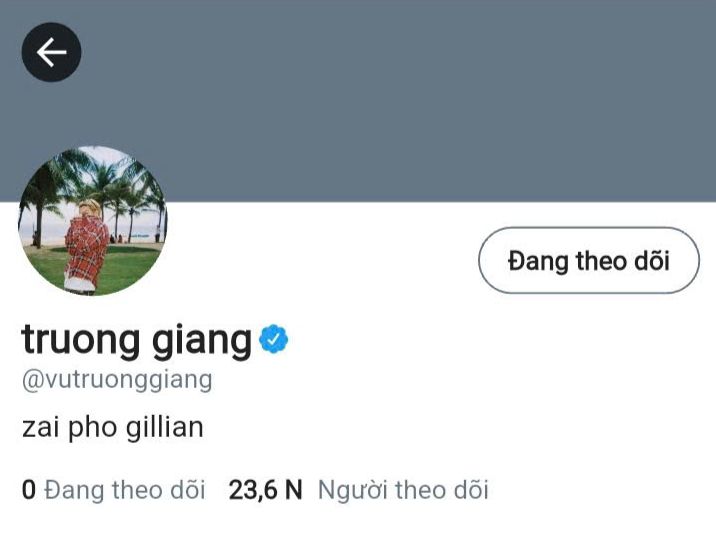Click the following count number 0
Image resolution: width=716 pixels, height=540 pixels.
(x=29, y=490)
